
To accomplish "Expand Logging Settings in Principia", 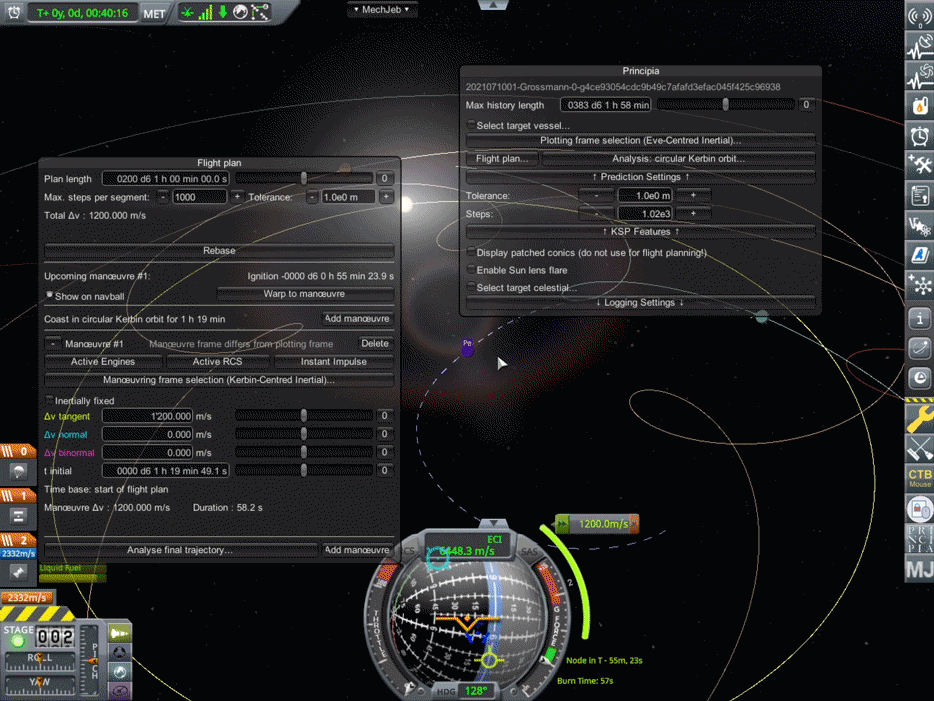I will click(x=641, y=302).
